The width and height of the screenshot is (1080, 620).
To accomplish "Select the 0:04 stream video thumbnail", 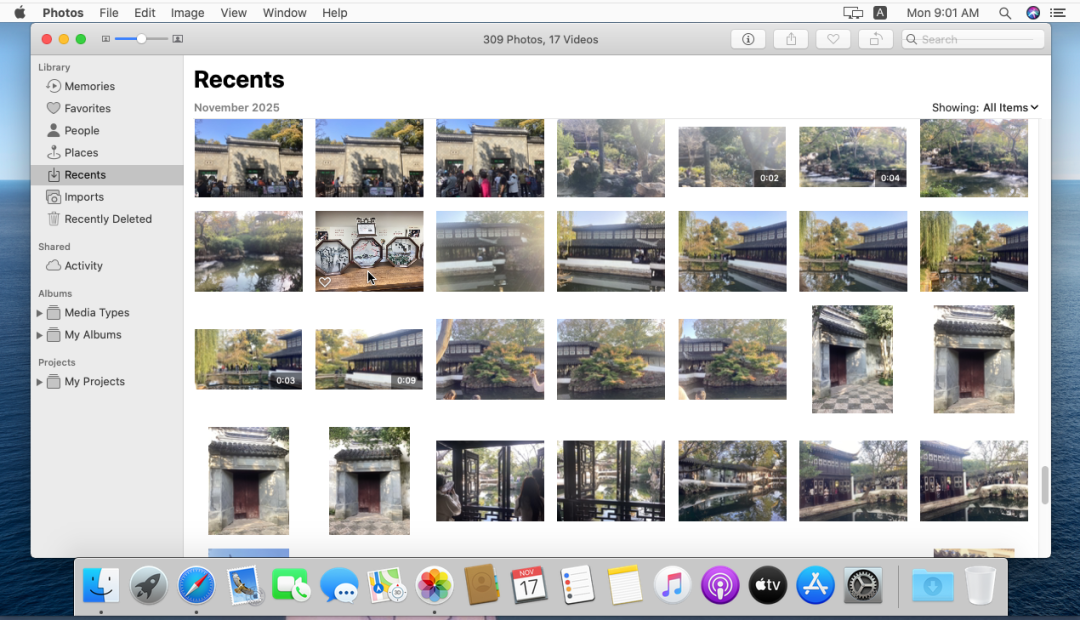I will point(853,156).
